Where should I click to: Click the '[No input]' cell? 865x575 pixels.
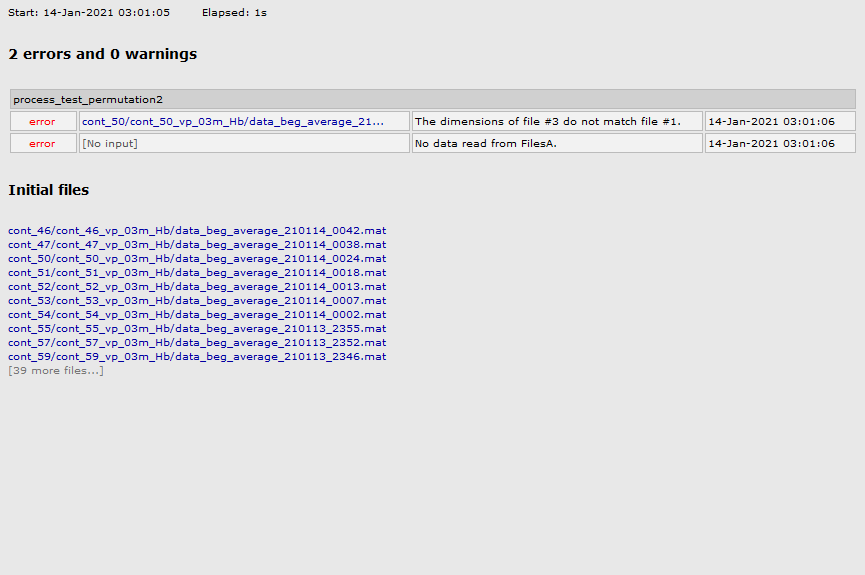[x=244, y=143]
